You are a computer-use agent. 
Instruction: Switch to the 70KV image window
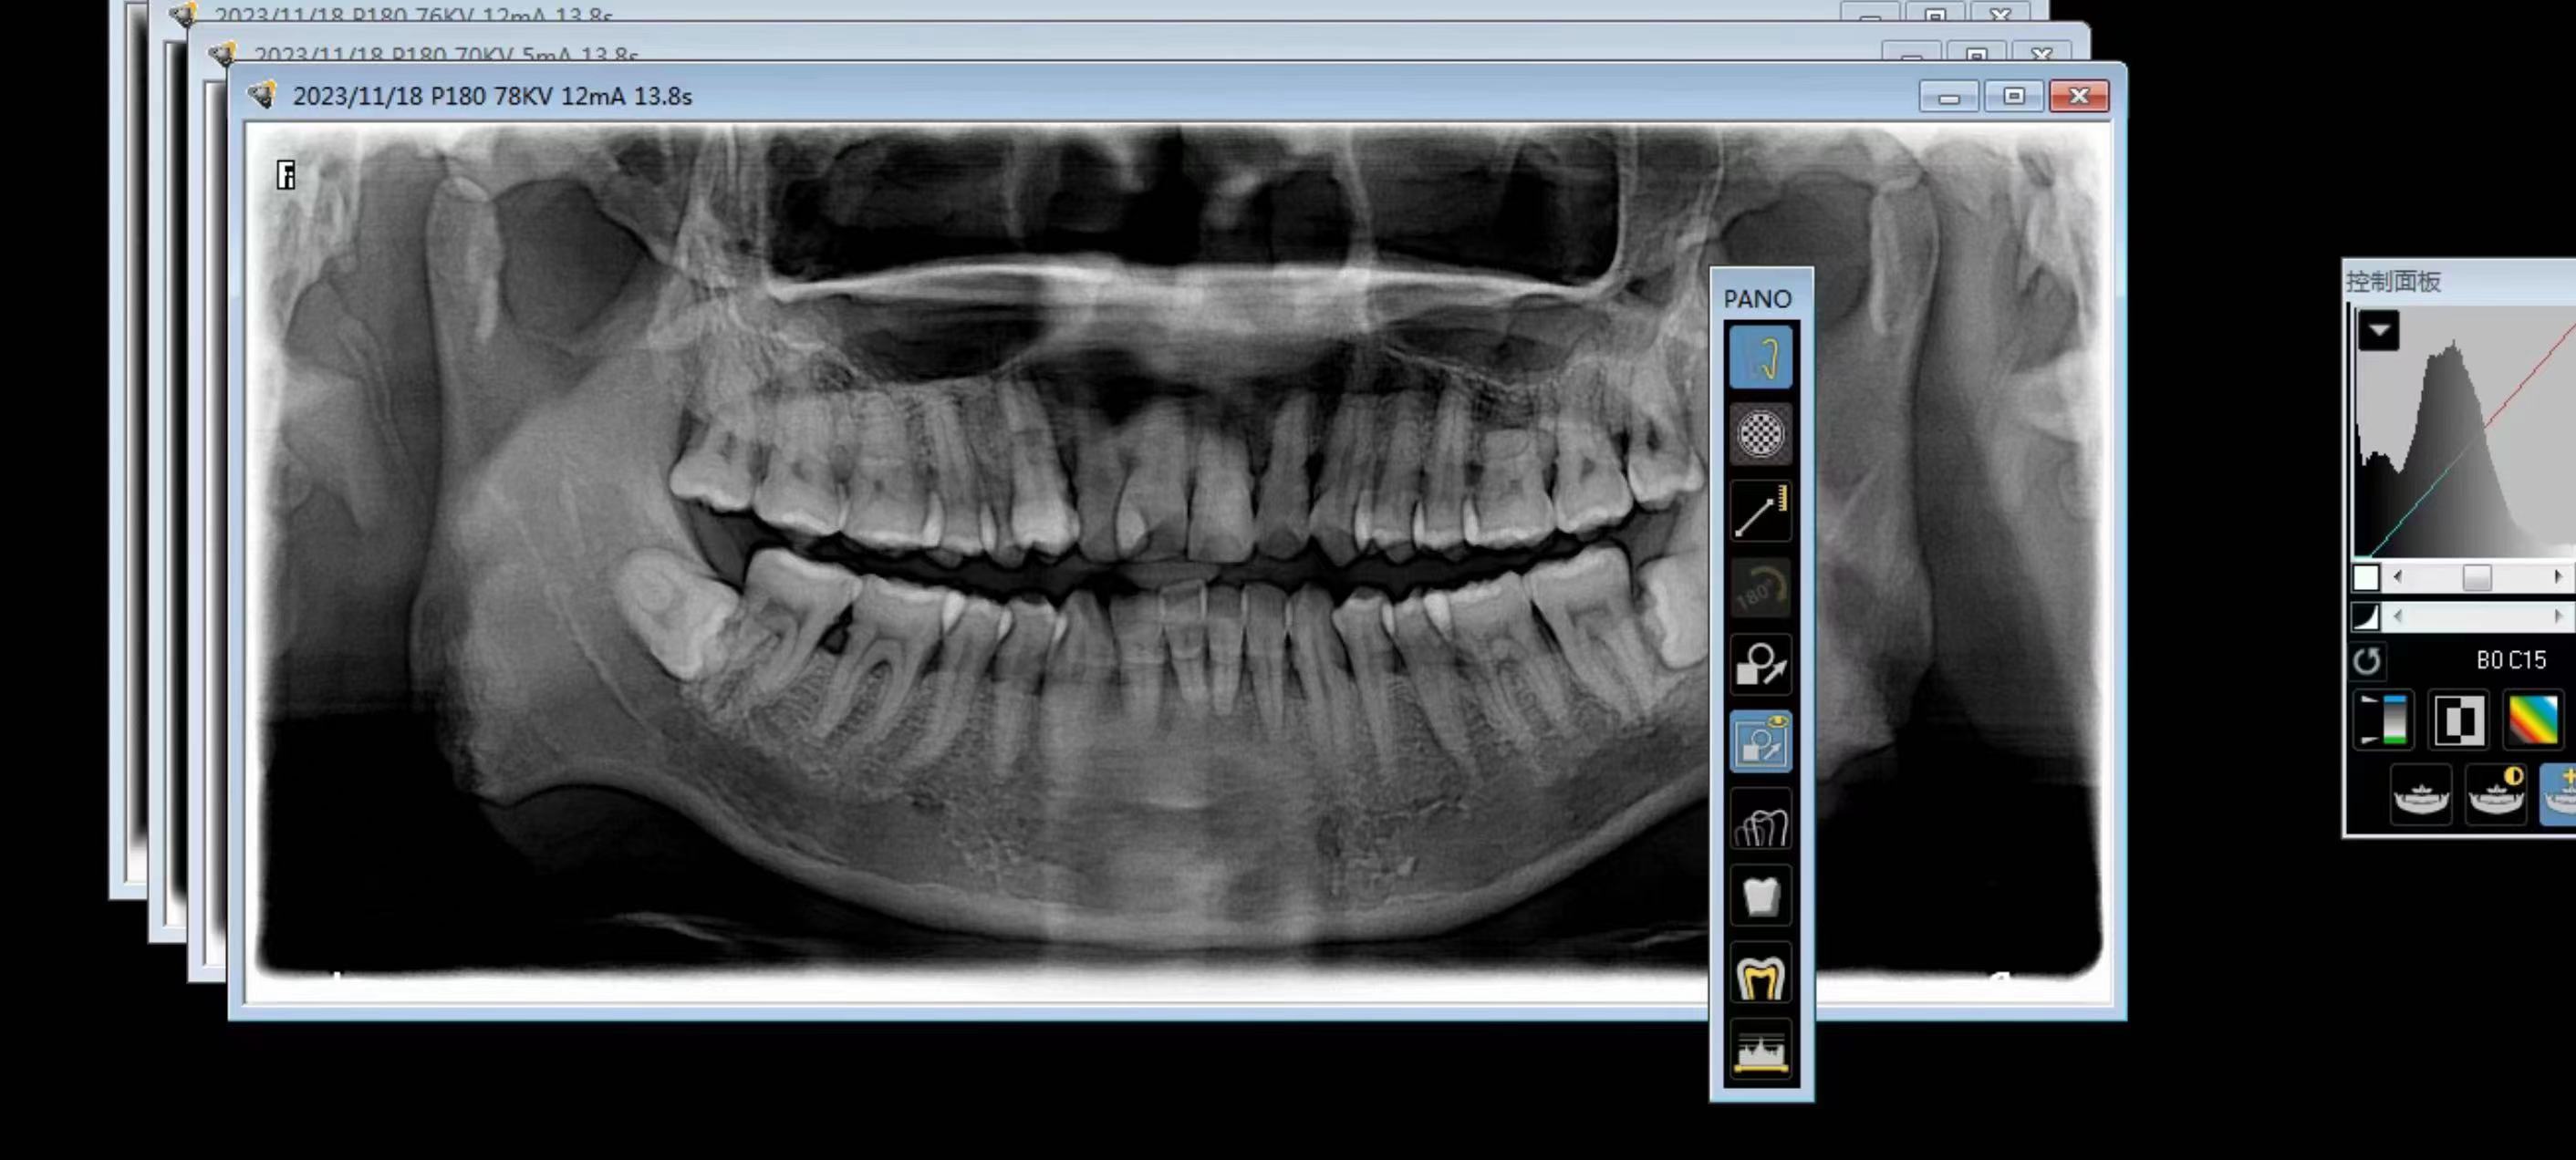[450, 55]
